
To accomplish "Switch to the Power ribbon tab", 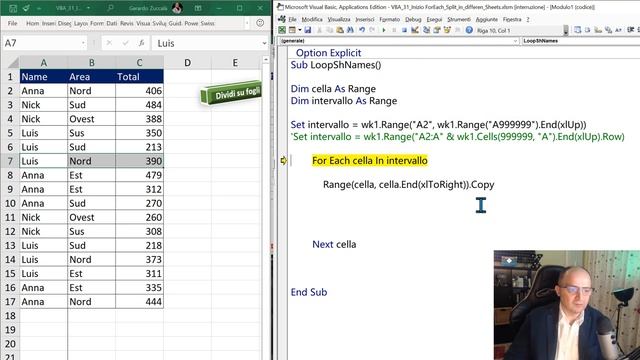I will (191, 23).
